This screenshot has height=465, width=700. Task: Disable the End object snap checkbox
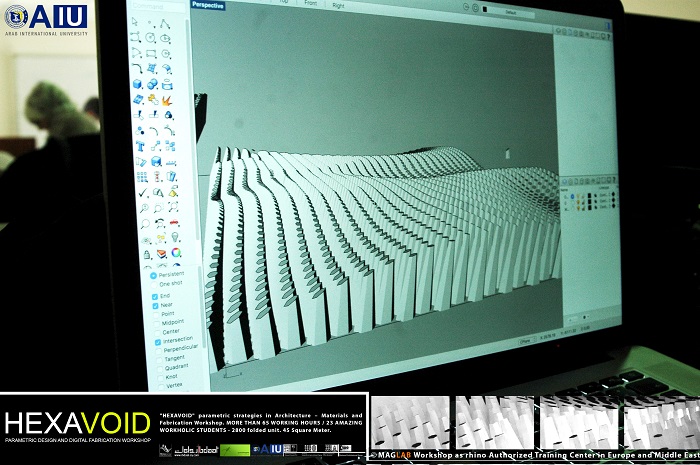pyautogui.click(x=155, y=297)
